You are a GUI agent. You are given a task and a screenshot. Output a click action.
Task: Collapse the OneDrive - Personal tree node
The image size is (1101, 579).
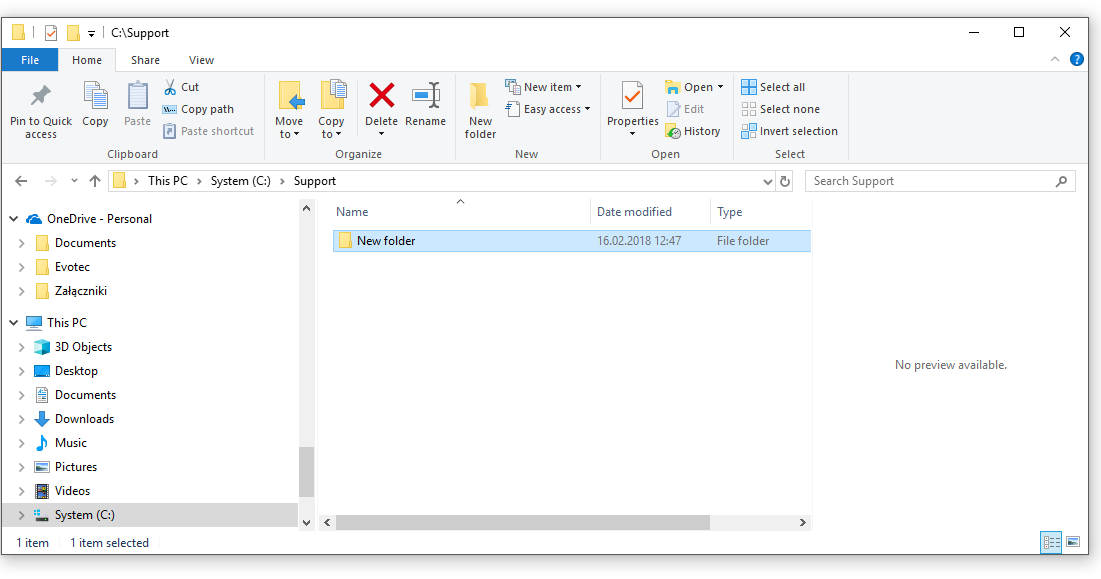pos(14,219)
